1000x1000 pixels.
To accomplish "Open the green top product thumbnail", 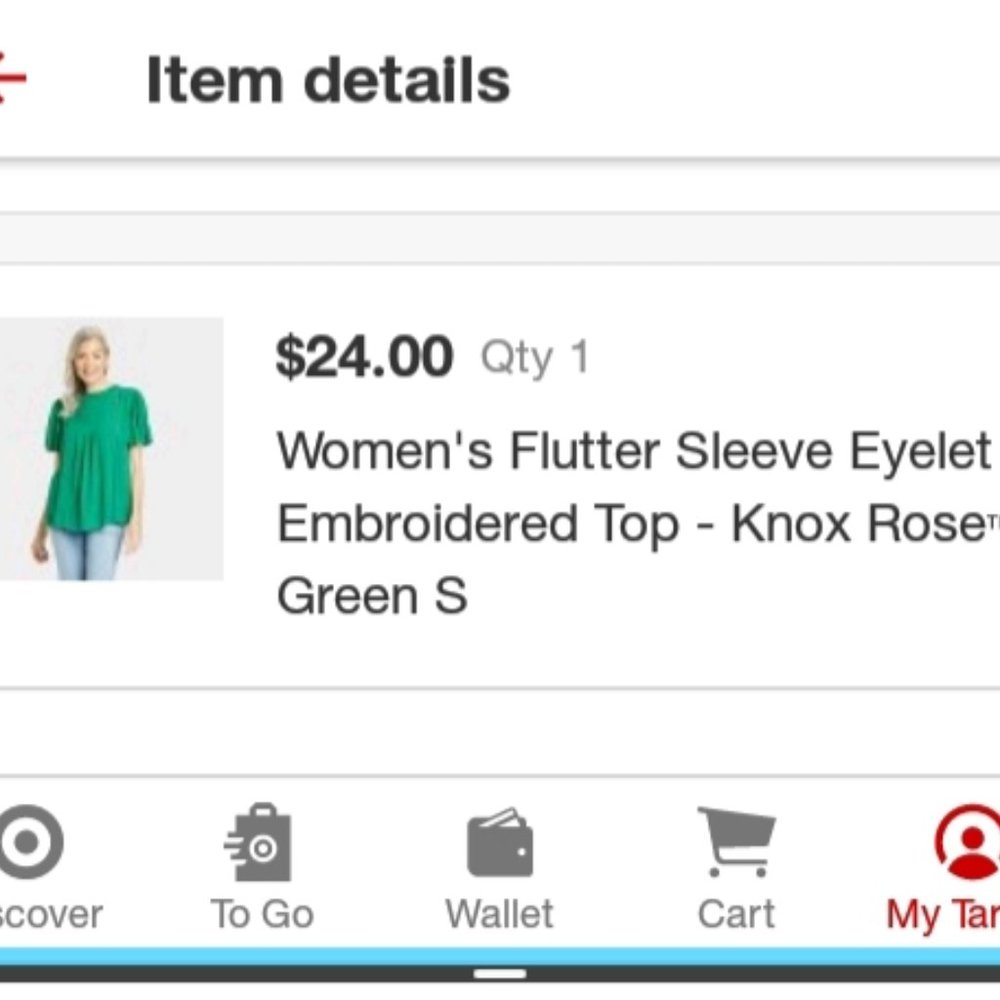I will pyautogui.click(x=110, y=450).
